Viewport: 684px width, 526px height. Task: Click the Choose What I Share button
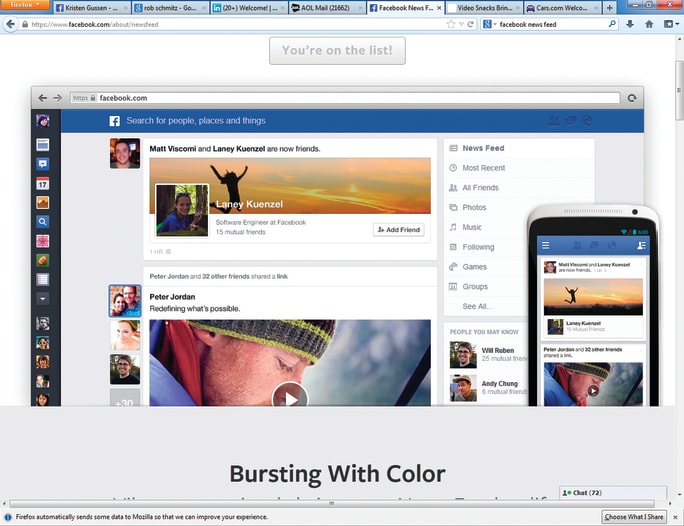pyautogui.click(x=634, y=517)
